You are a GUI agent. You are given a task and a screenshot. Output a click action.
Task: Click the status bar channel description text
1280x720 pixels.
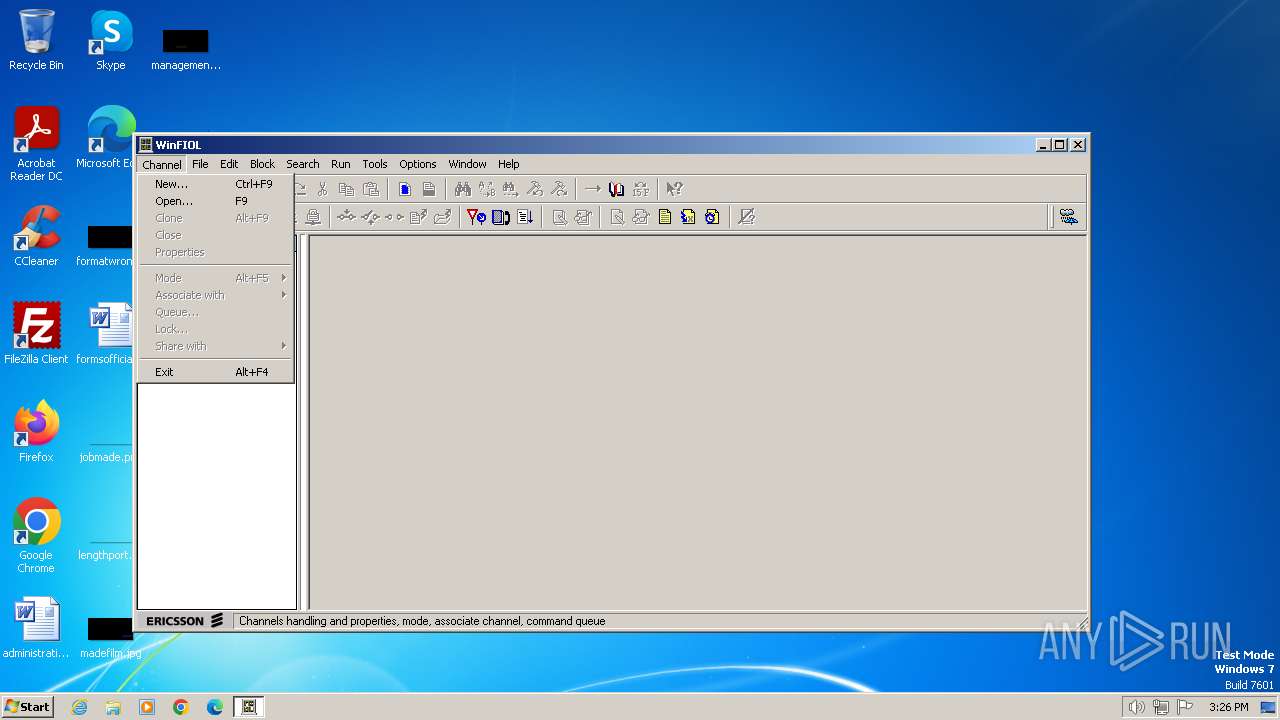click(x=422, y=621)
